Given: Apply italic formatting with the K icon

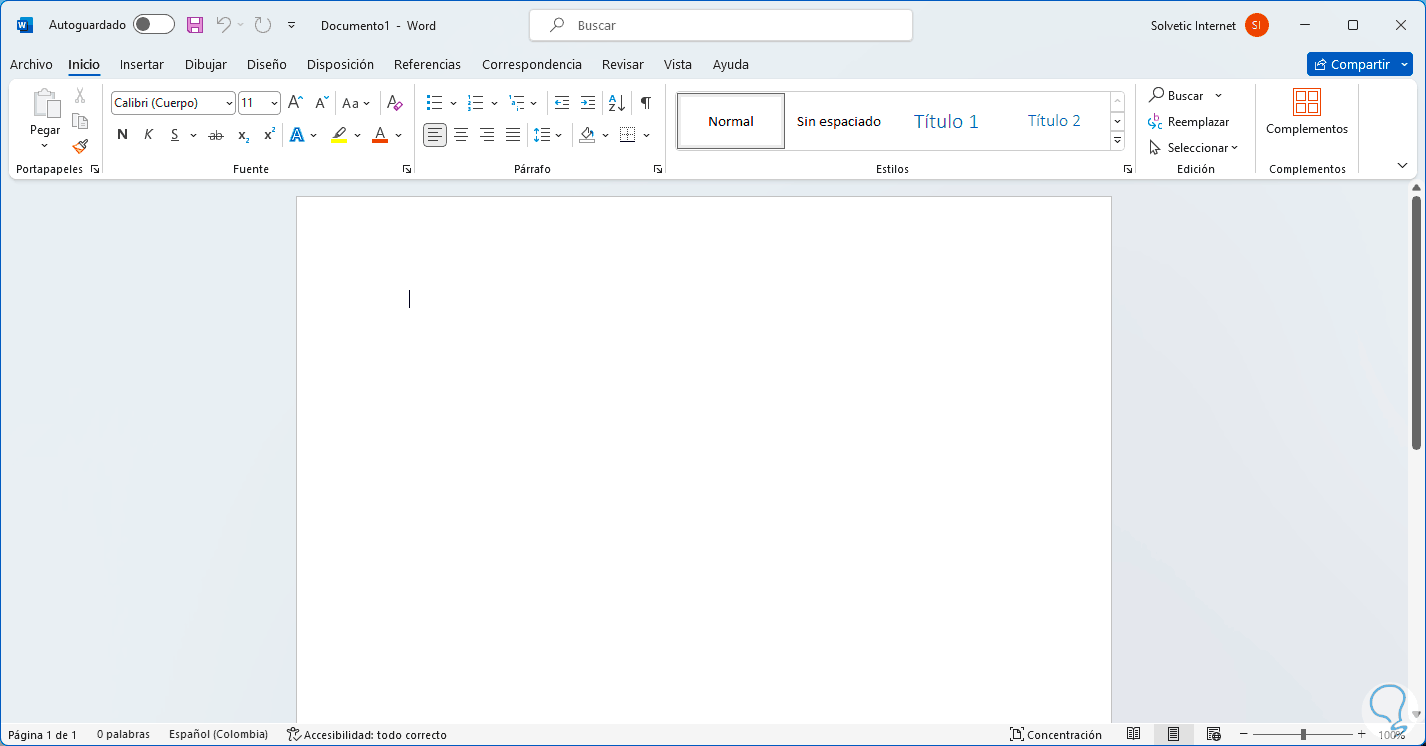Looking at the screenshot, I should click(x=147, y=134).
